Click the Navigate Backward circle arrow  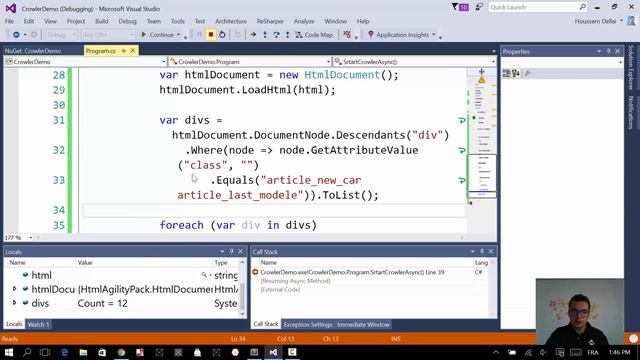(16, 35)
